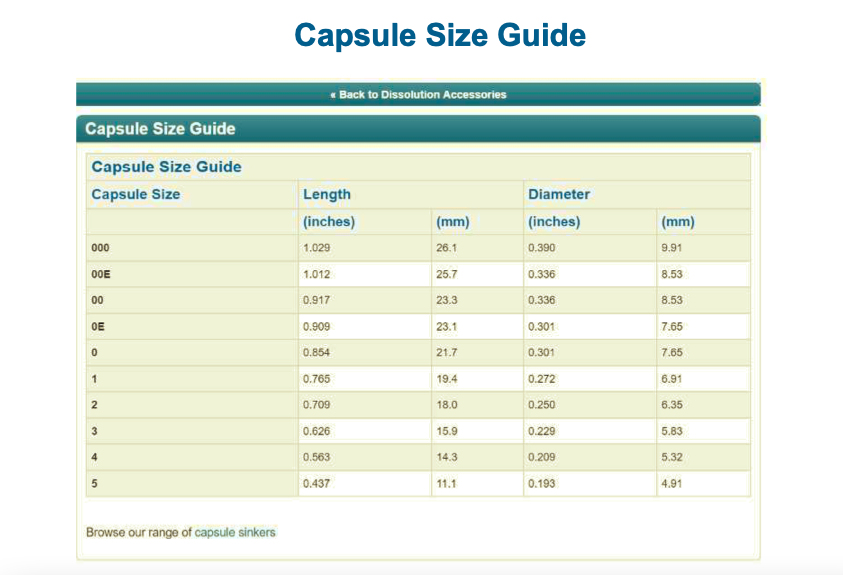843x575 pixels.
Task: Select the 'Diameter' column header
Action: 559,194
